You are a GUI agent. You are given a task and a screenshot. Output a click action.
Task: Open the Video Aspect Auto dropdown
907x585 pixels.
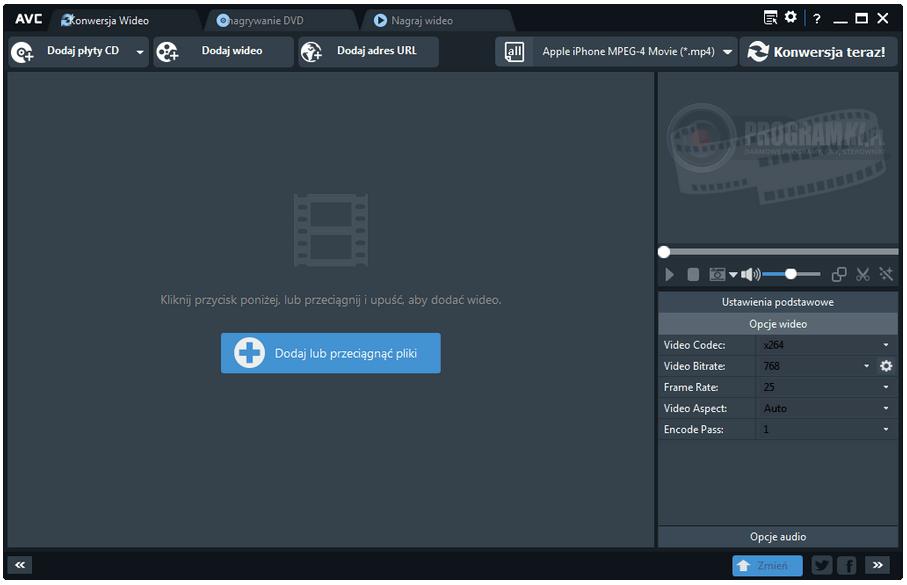pos(827,409)
